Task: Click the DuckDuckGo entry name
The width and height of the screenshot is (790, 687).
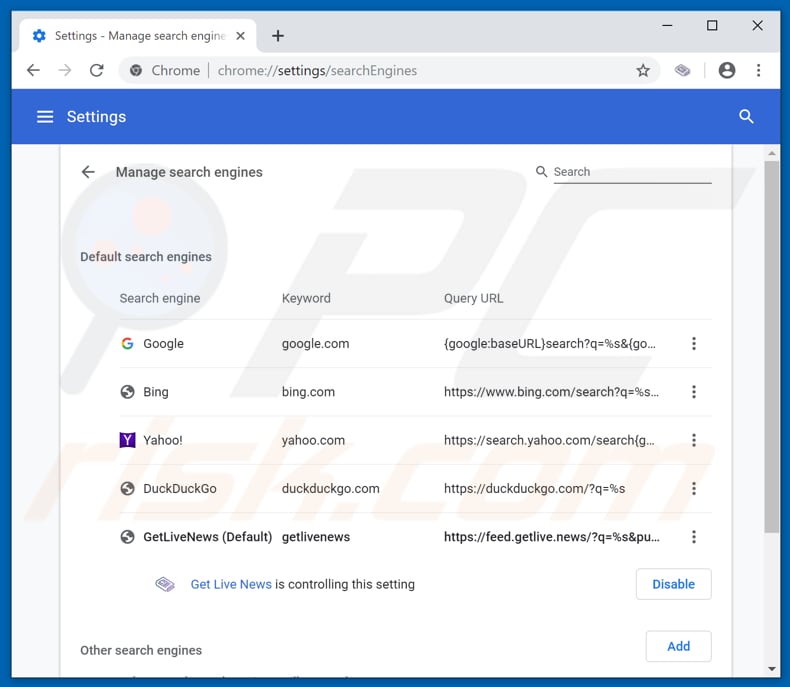Action: [x=180, y=489]
